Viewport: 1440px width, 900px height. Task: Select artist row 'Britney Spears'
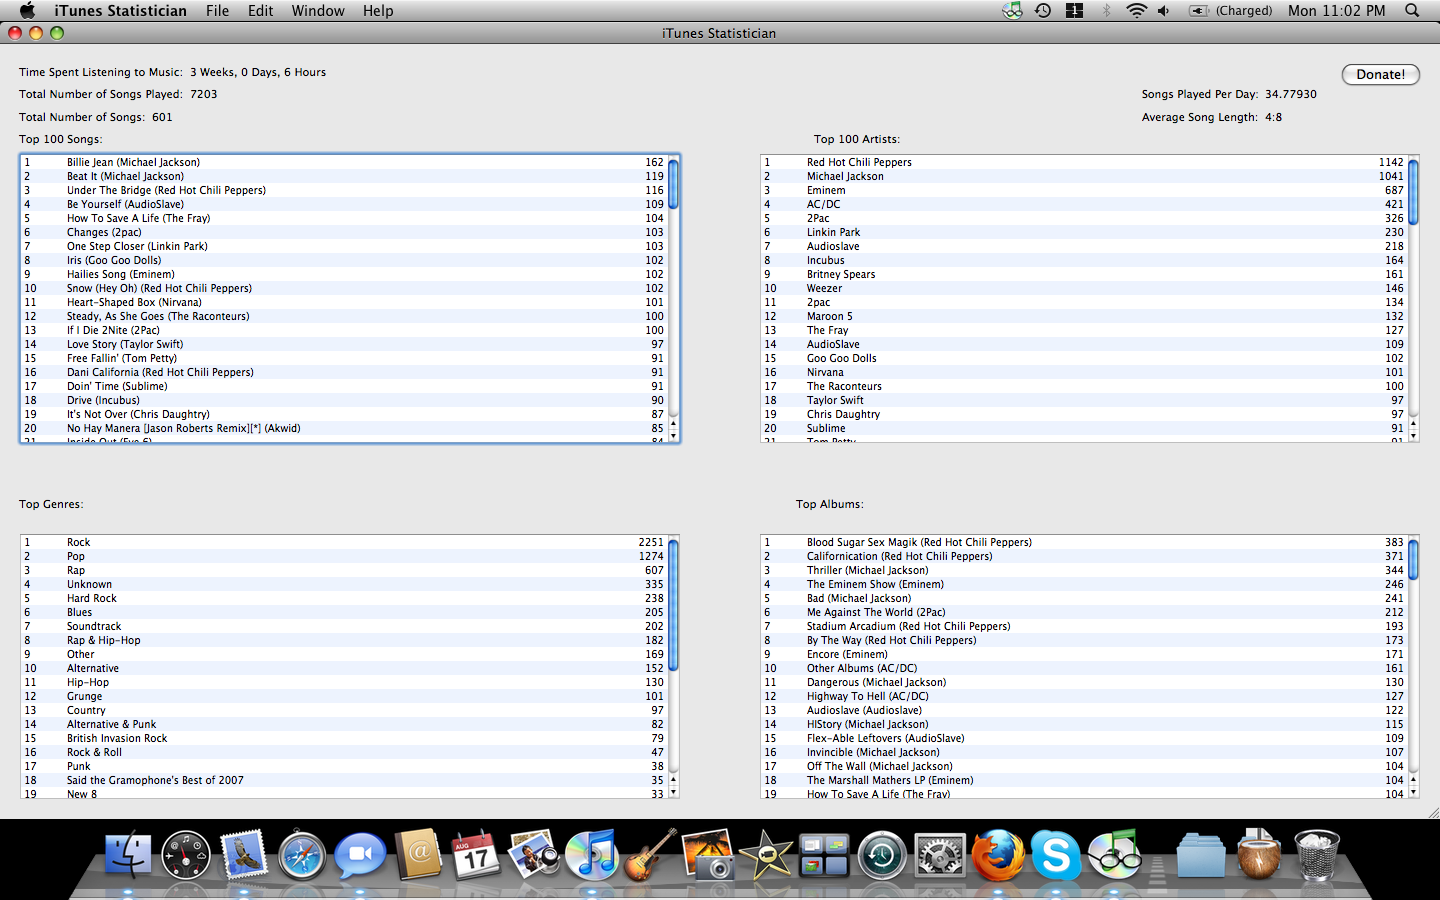(x=1084, y=274)
